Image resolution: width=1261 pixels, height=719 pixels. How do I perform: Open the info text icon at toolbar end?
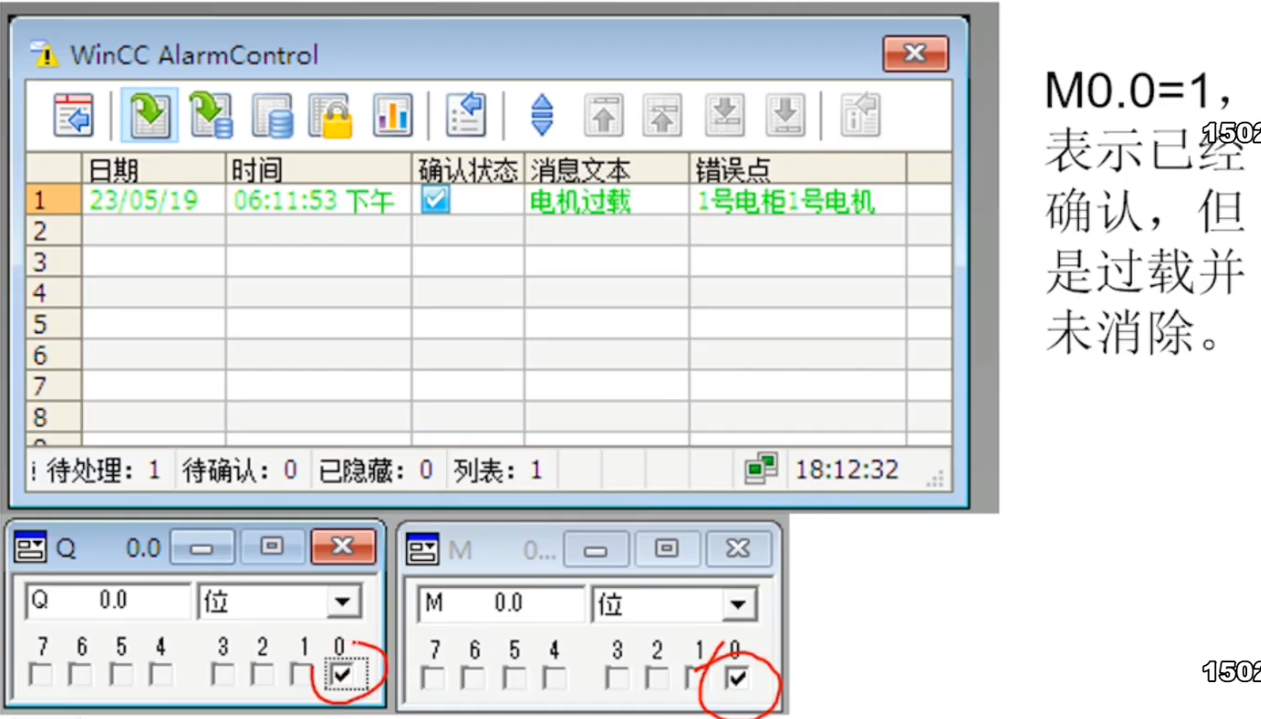[x=860, y=115]
